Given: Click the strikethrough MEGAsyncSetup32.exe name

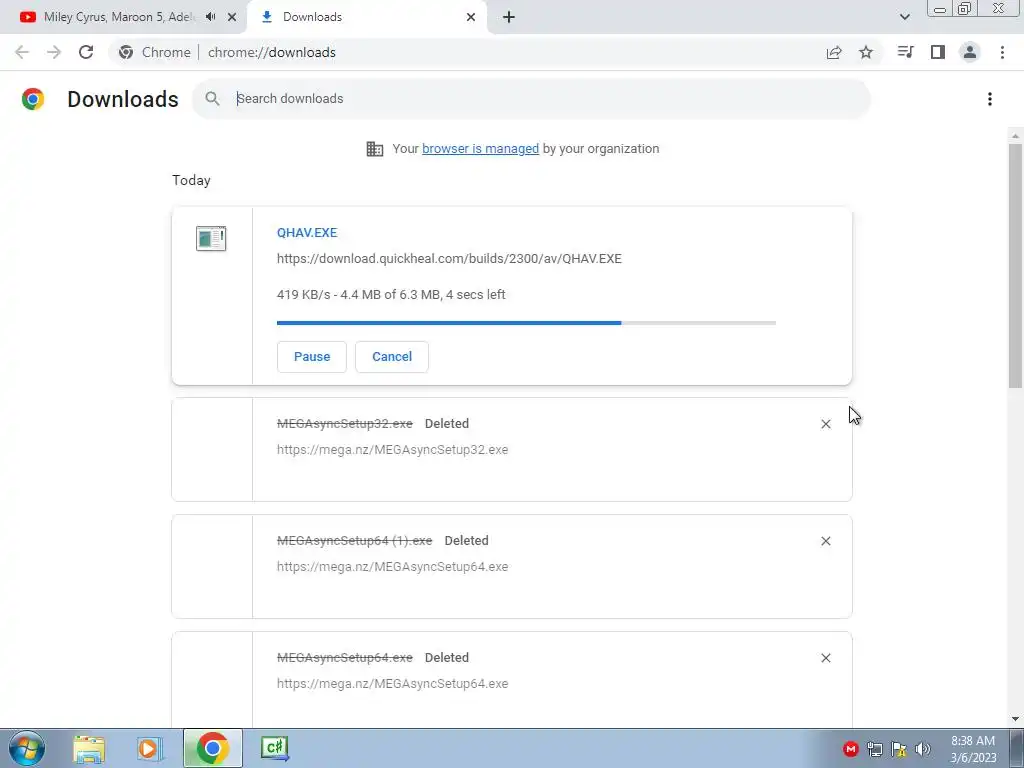Looking at the screenshot, I should click(x=345, y=423).
